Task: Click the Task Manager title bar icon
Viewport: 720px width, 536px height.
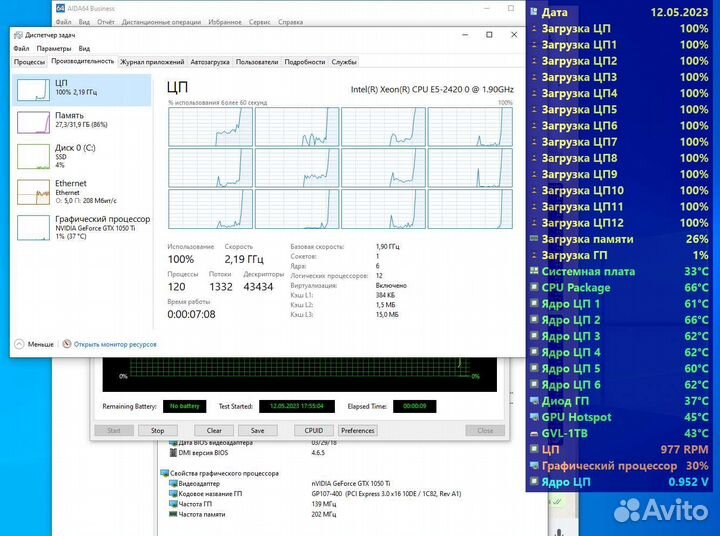Action: pos(20,35)
